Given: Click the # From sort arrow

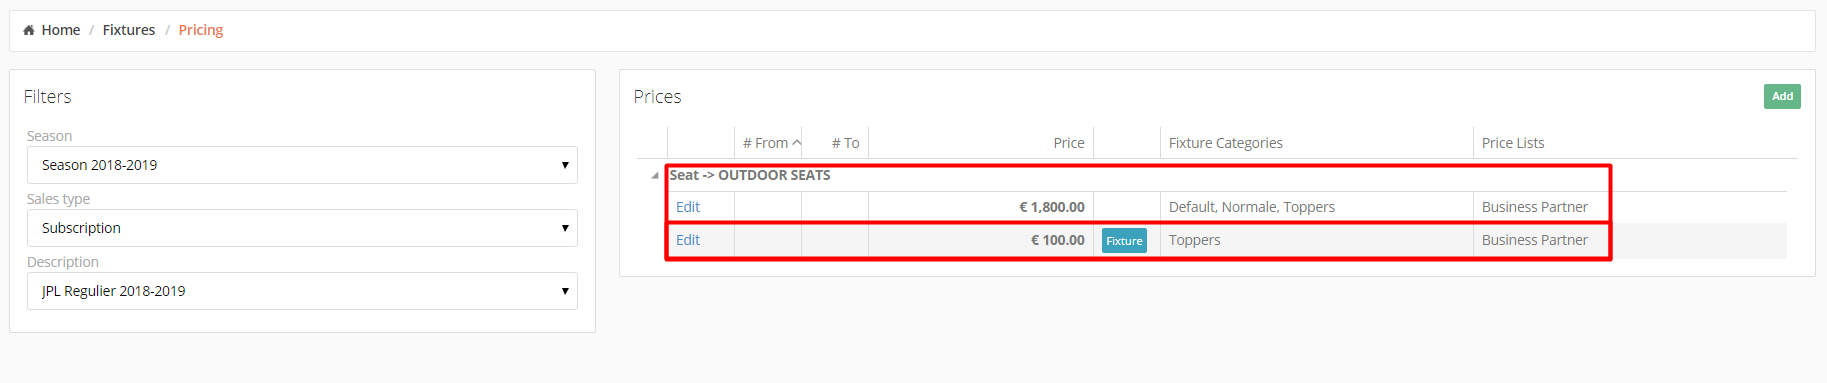Looking at the screenshot, I should pyautogui.click(x=796, y=143).
